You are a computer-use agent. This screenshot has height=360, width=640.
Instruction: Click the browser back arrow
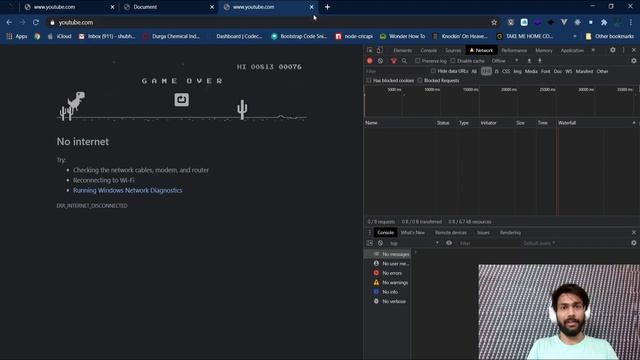tap(9, 22)
